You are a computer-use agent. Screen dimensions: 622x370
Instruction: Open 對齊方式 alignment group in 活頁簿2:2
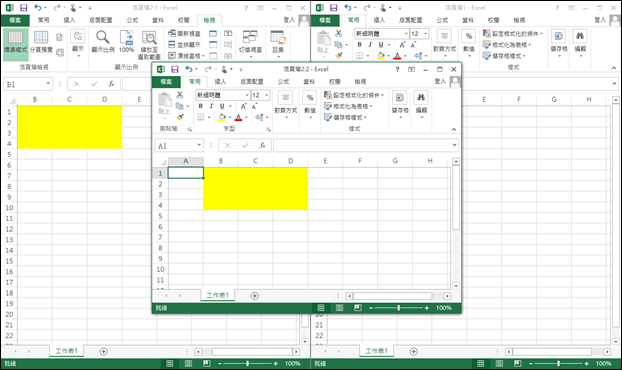point(286,105)
